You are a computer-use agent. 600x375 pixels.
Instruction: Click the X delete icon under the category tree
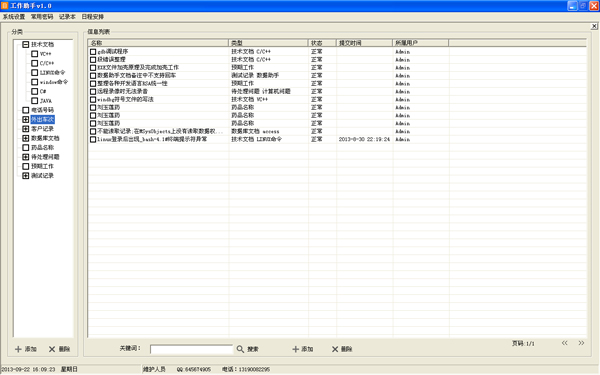point(52,349)
